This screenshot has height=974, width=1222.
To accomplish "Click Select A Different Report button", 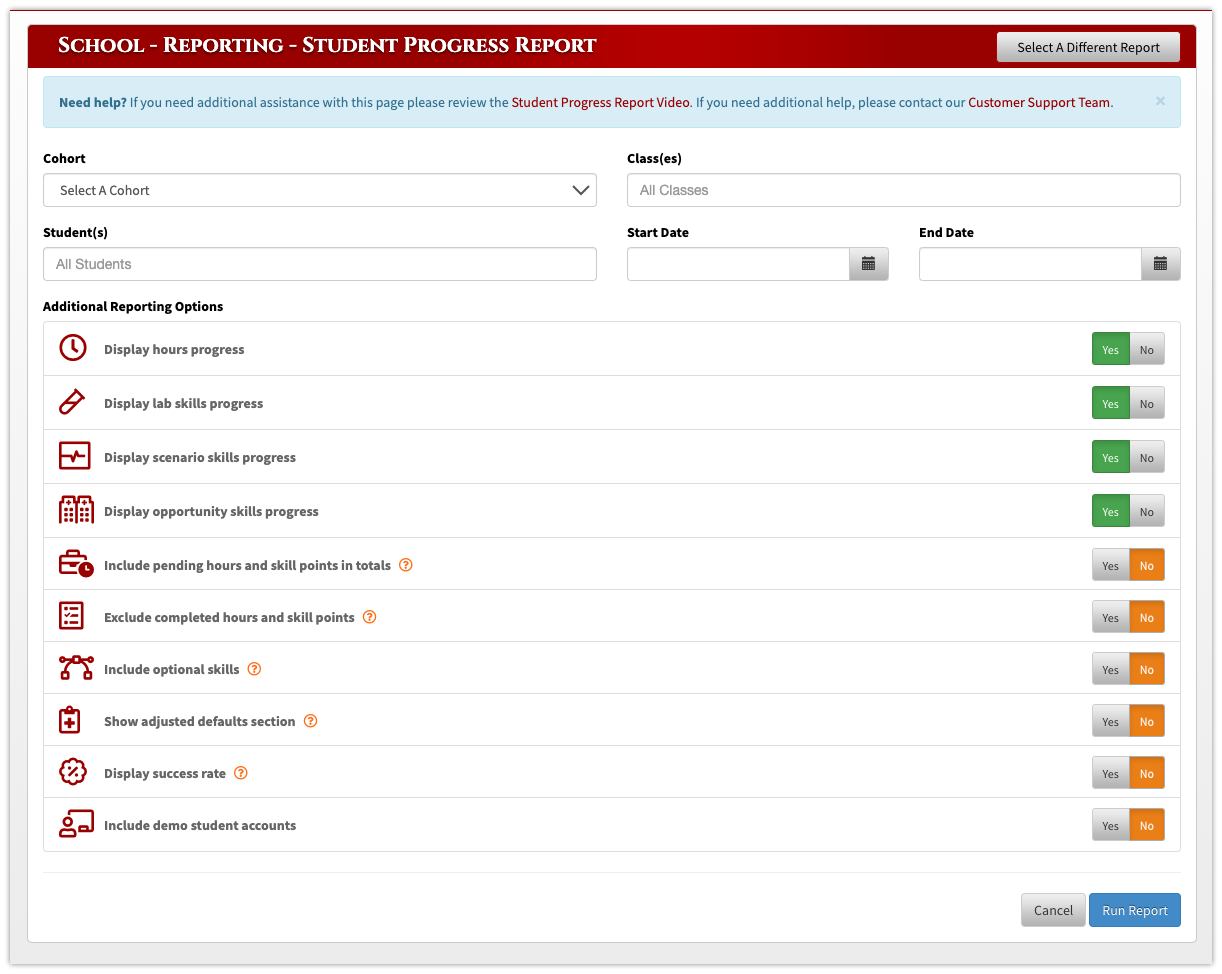I will [1088, 47].
